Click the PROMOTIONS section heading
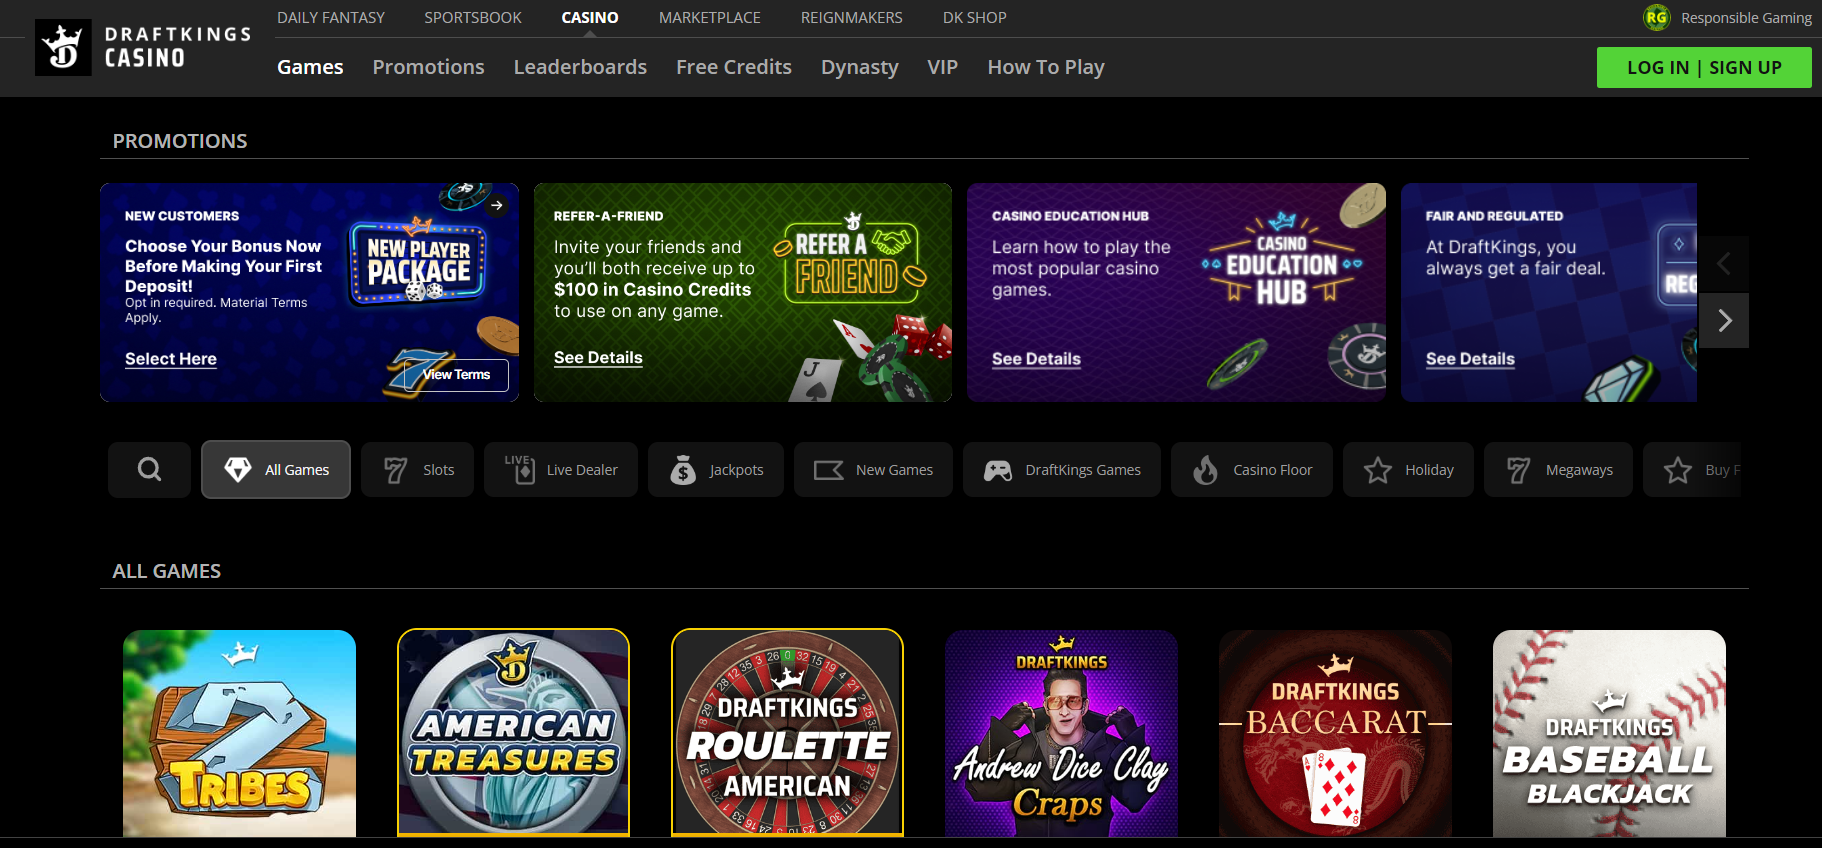This screenshot has width=1822, height=848. [x=180, y=141]
